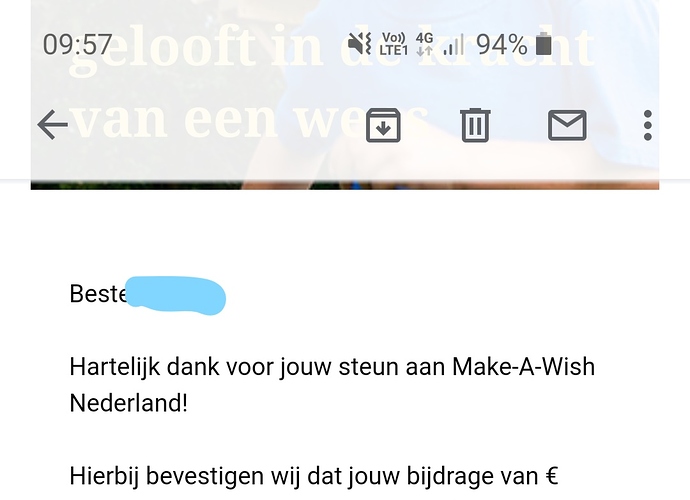The height and width of the screenshot is (500, 690).
Task: Open the three-dot more options menu
Action: [x=647, y=125]
